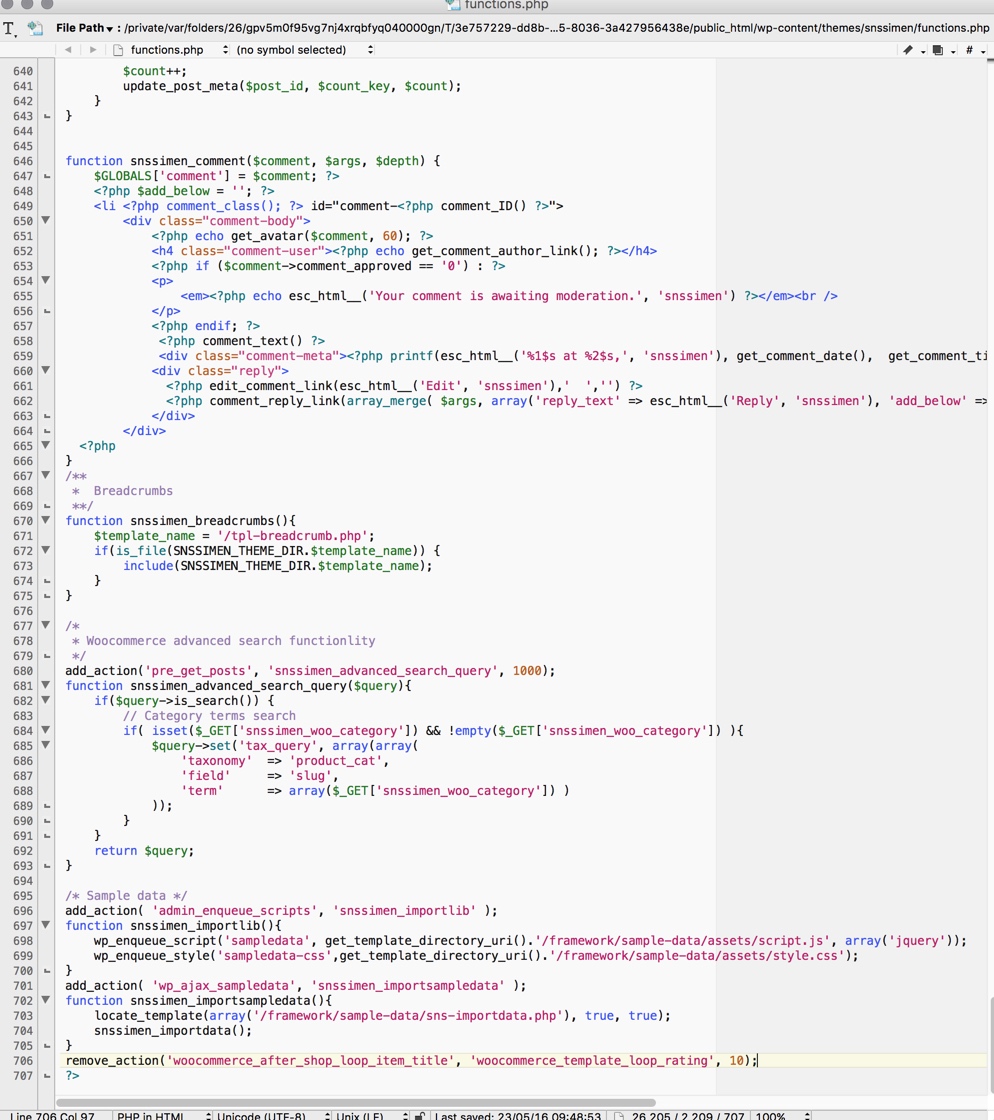The height and width of the screenshot is (1120, 994).
Task: Collapse the fold triangle at line 697 importlib function
Action: click(x=46, y=926)
